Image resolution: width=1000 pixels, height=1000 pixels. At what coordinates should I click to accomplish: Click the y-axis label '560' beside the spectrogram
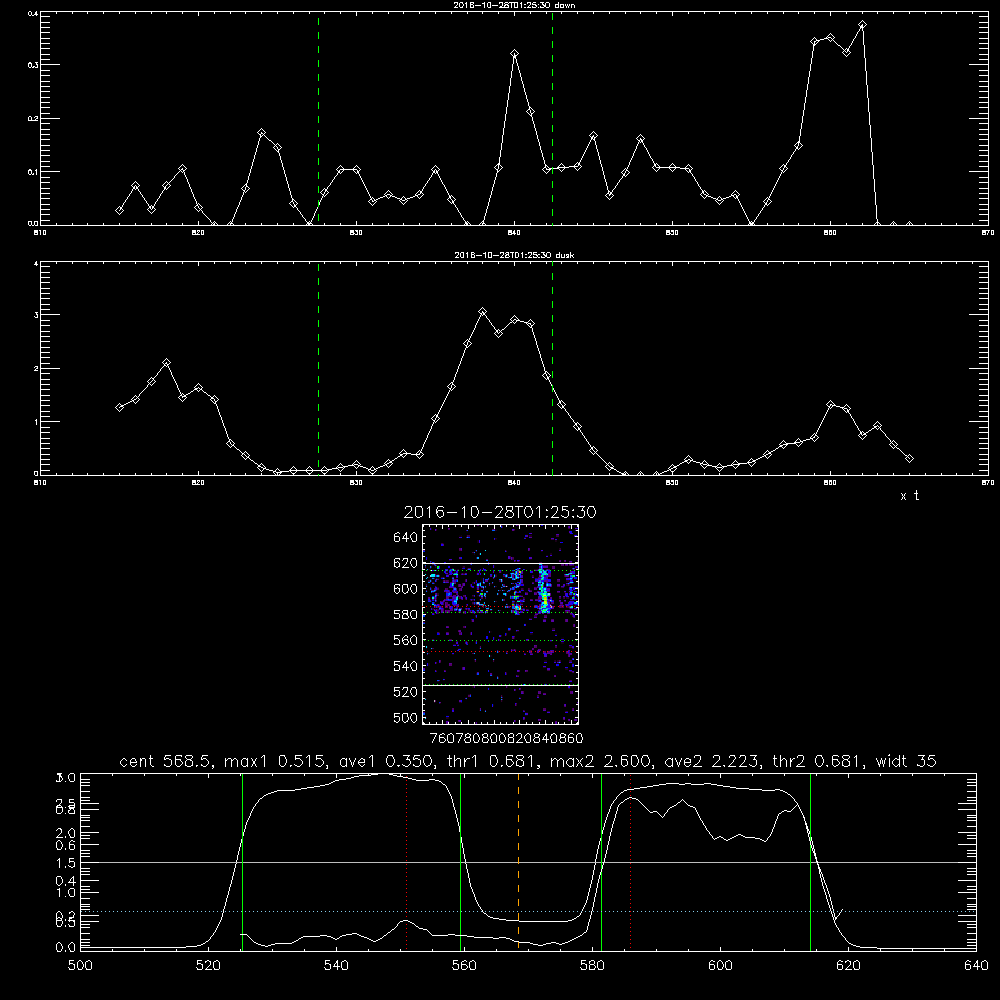pyautogui.click(x=406, y=640)
